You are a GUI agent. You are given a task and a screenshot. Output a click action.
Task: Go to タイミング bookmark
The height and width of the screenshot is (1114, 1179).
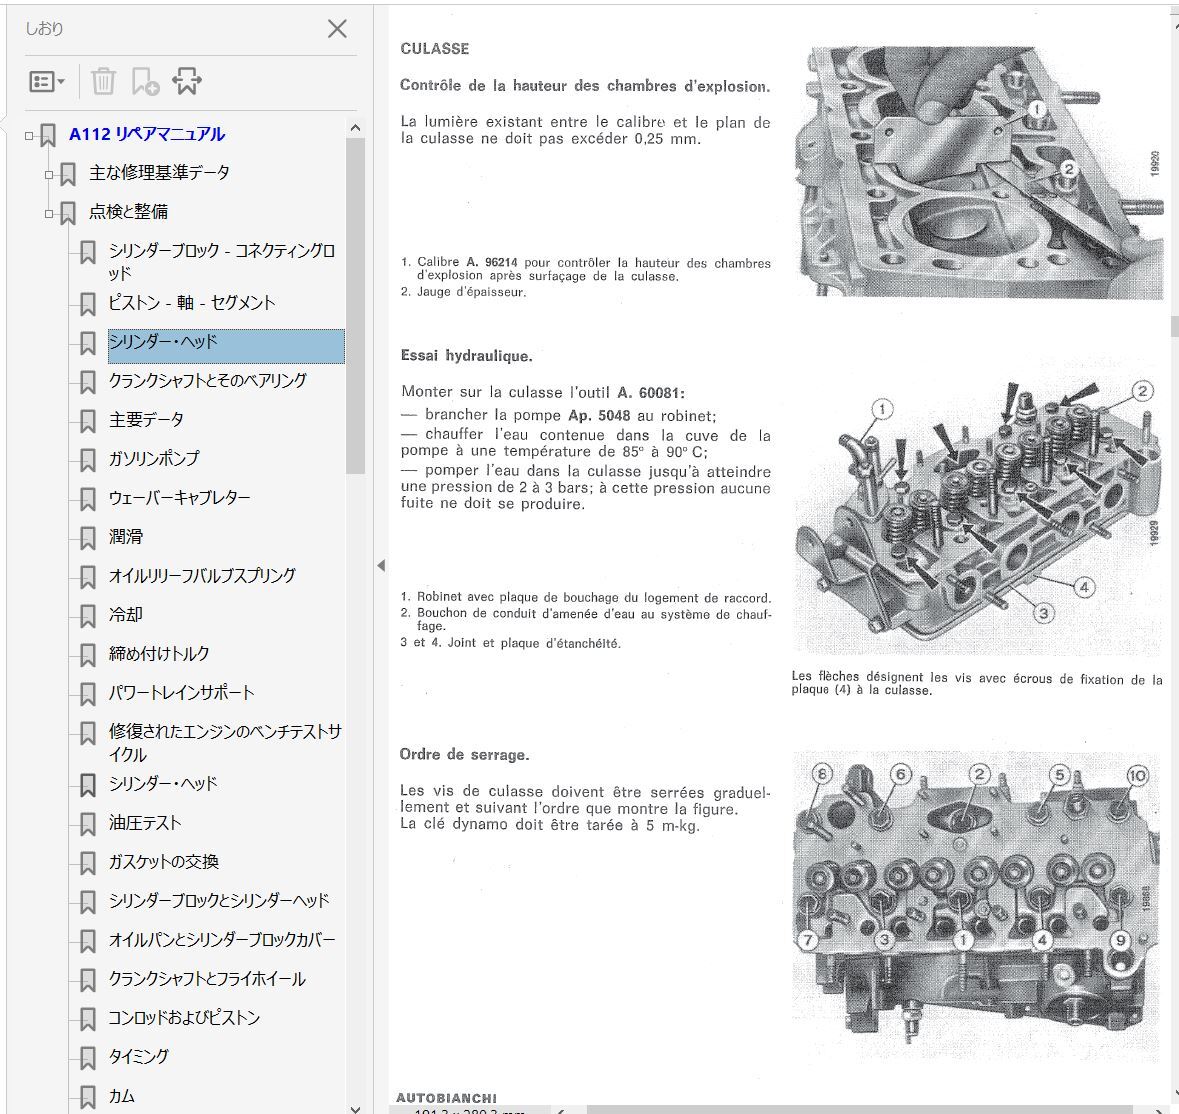pos(139,1057)
